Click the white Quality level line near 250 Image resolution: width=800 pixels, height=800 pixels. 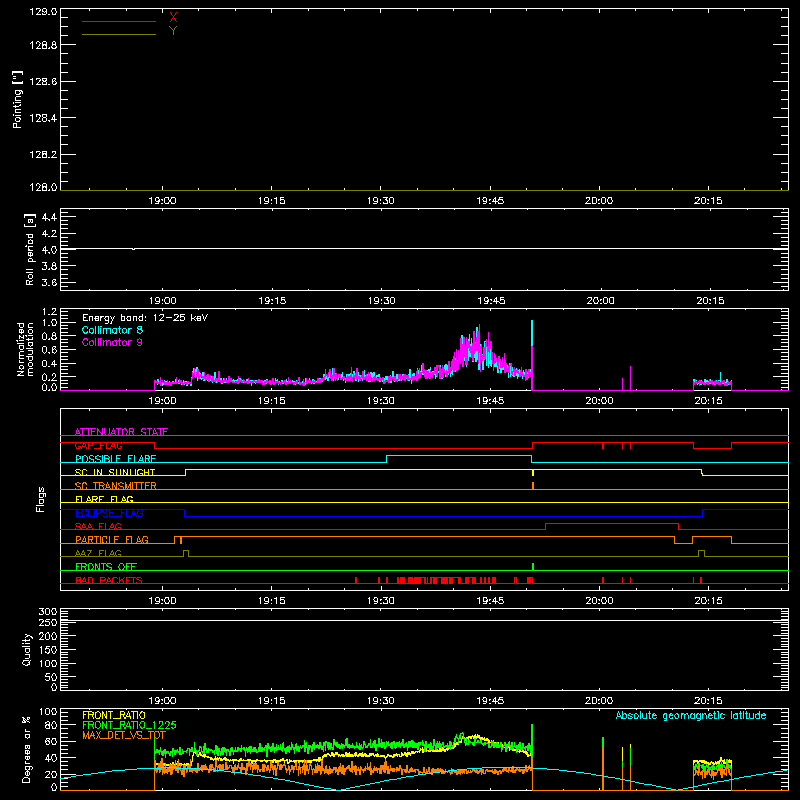click(424, 620)
